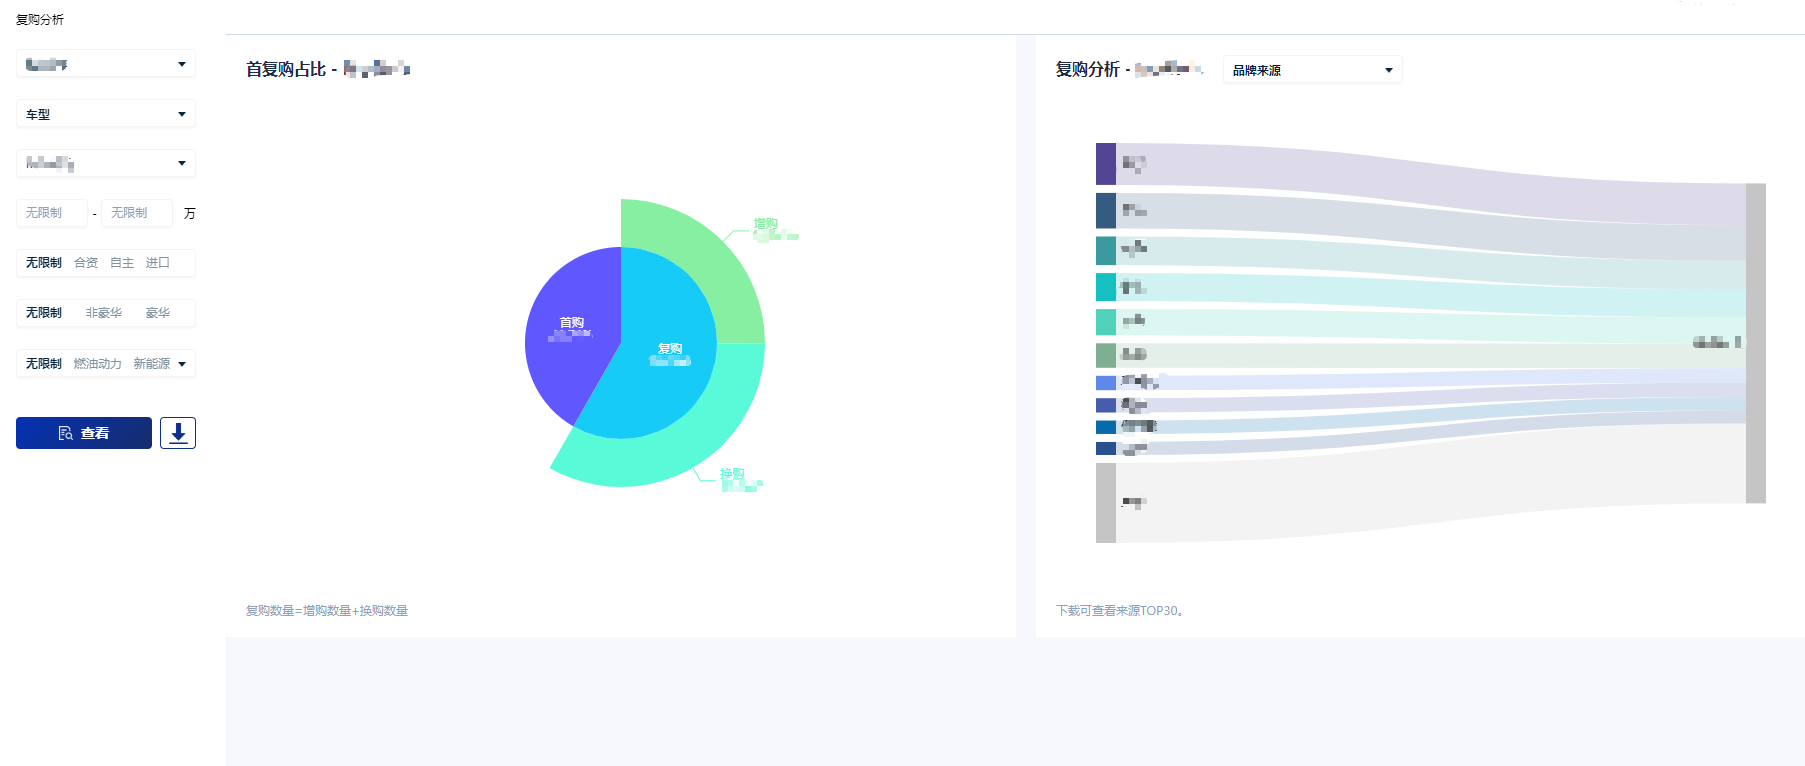Select 无限制 in the 燃油动力 row
The height and width of the screenshot is (766, 1805).
[x=44, y=364]
